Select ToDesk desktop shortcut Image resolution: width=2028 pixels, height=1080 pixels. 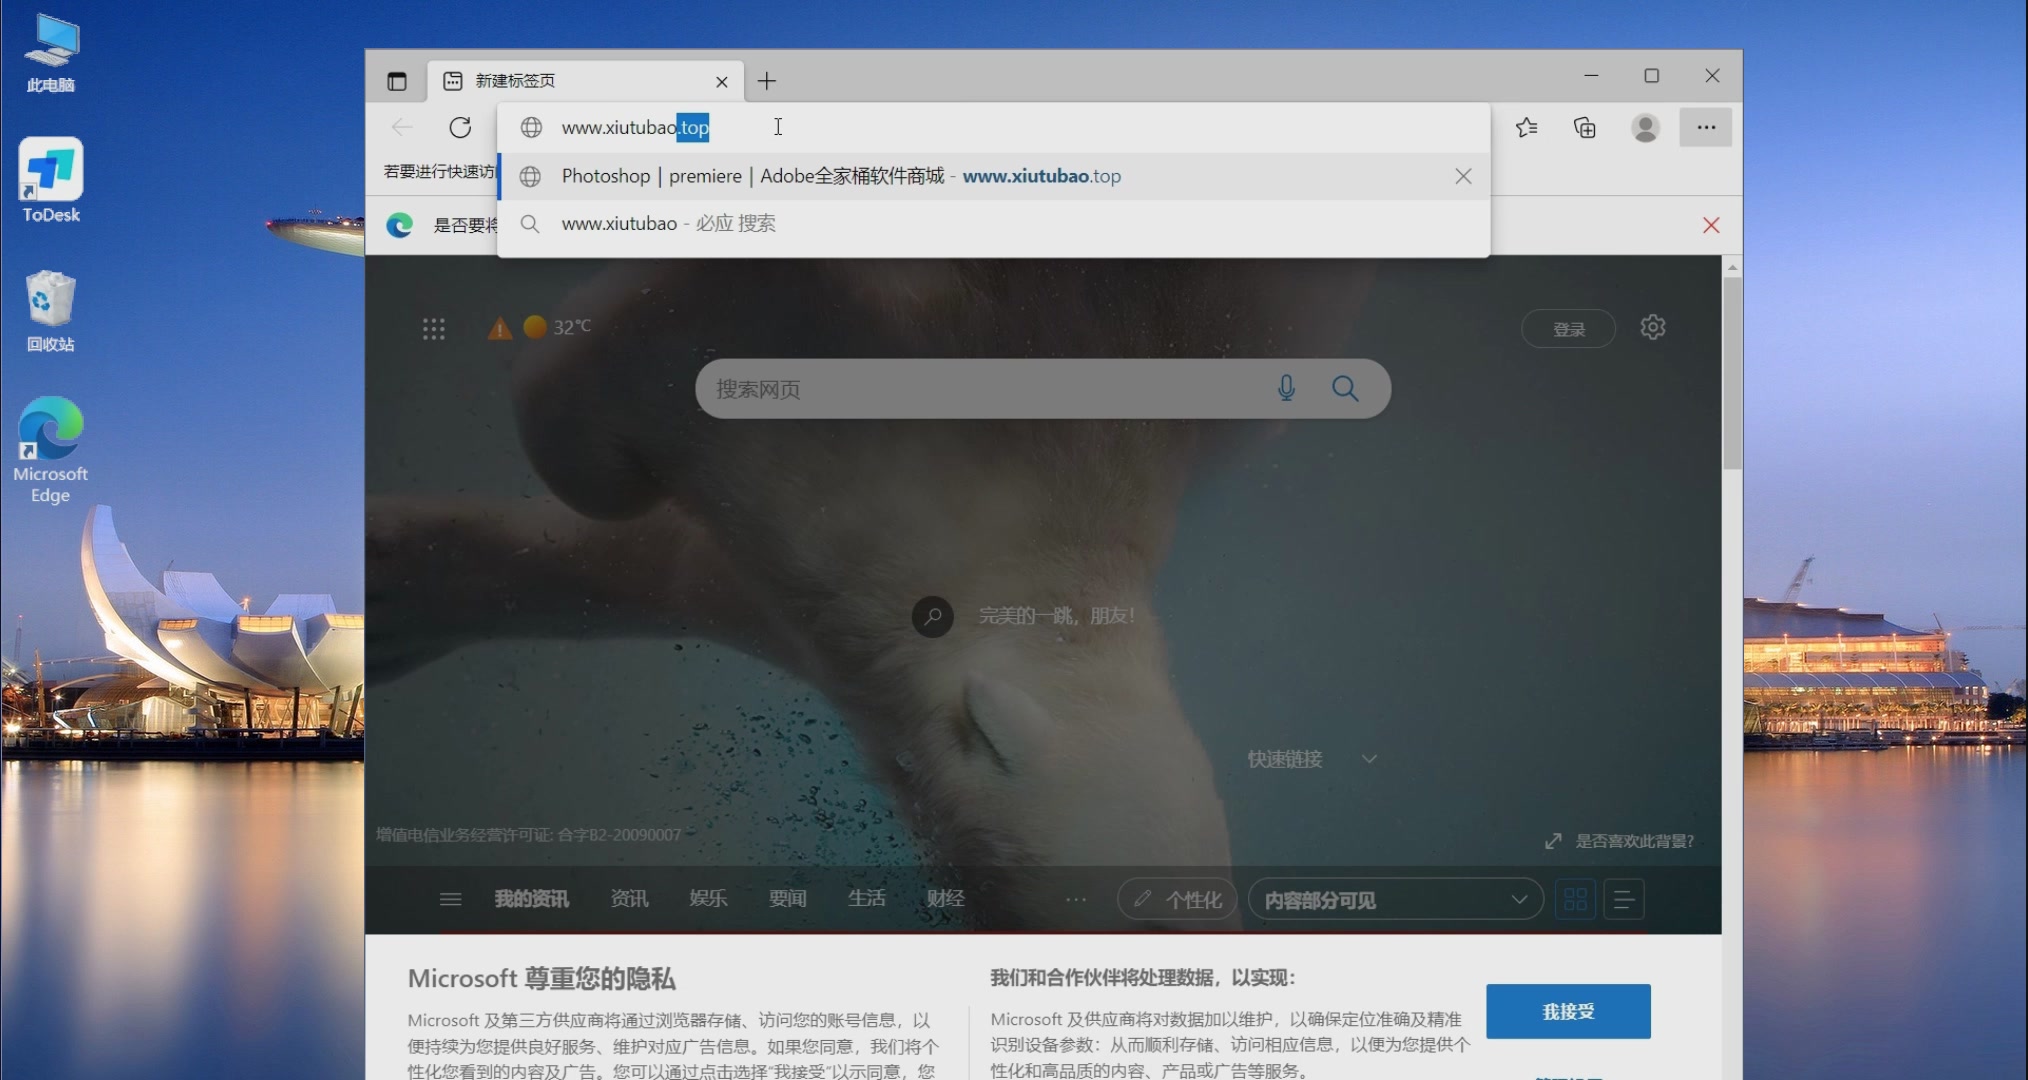pos(51,180)
